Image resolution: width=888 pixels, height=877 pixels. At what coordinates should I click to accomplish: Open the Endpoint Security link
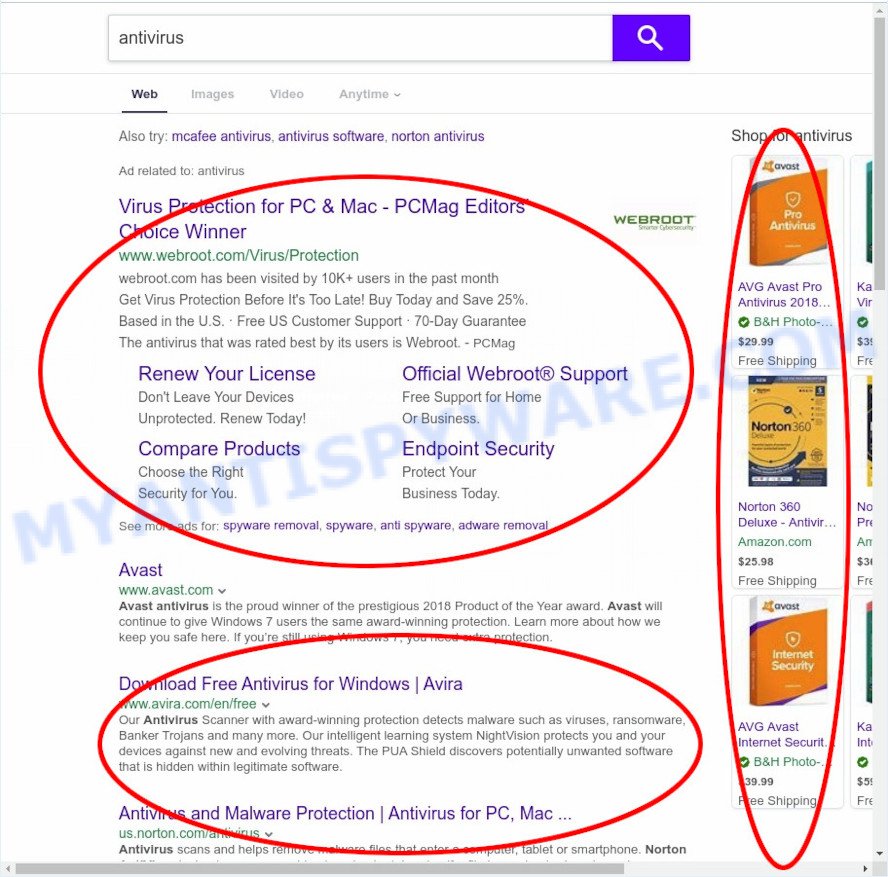[477, 449]
